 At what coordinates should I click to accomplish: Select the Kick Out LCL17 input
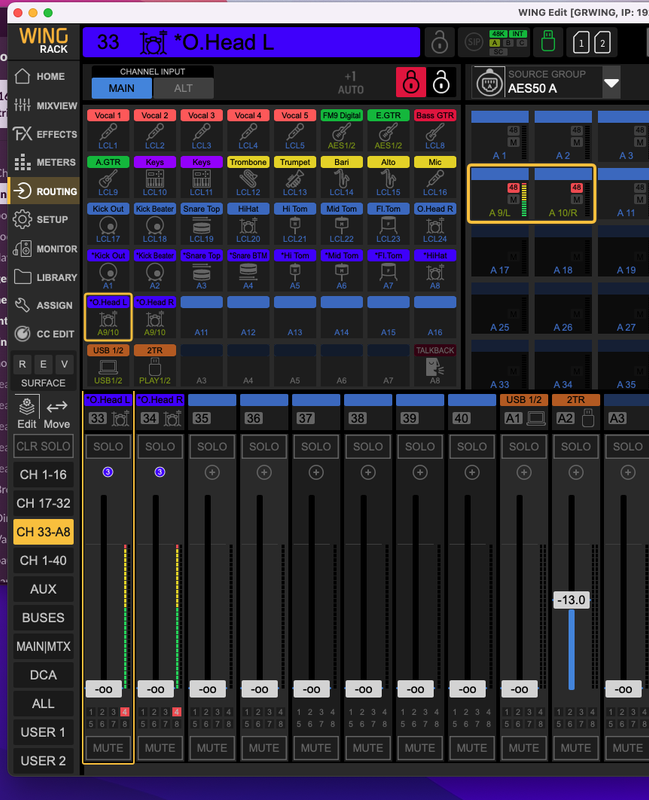point(108,223)
